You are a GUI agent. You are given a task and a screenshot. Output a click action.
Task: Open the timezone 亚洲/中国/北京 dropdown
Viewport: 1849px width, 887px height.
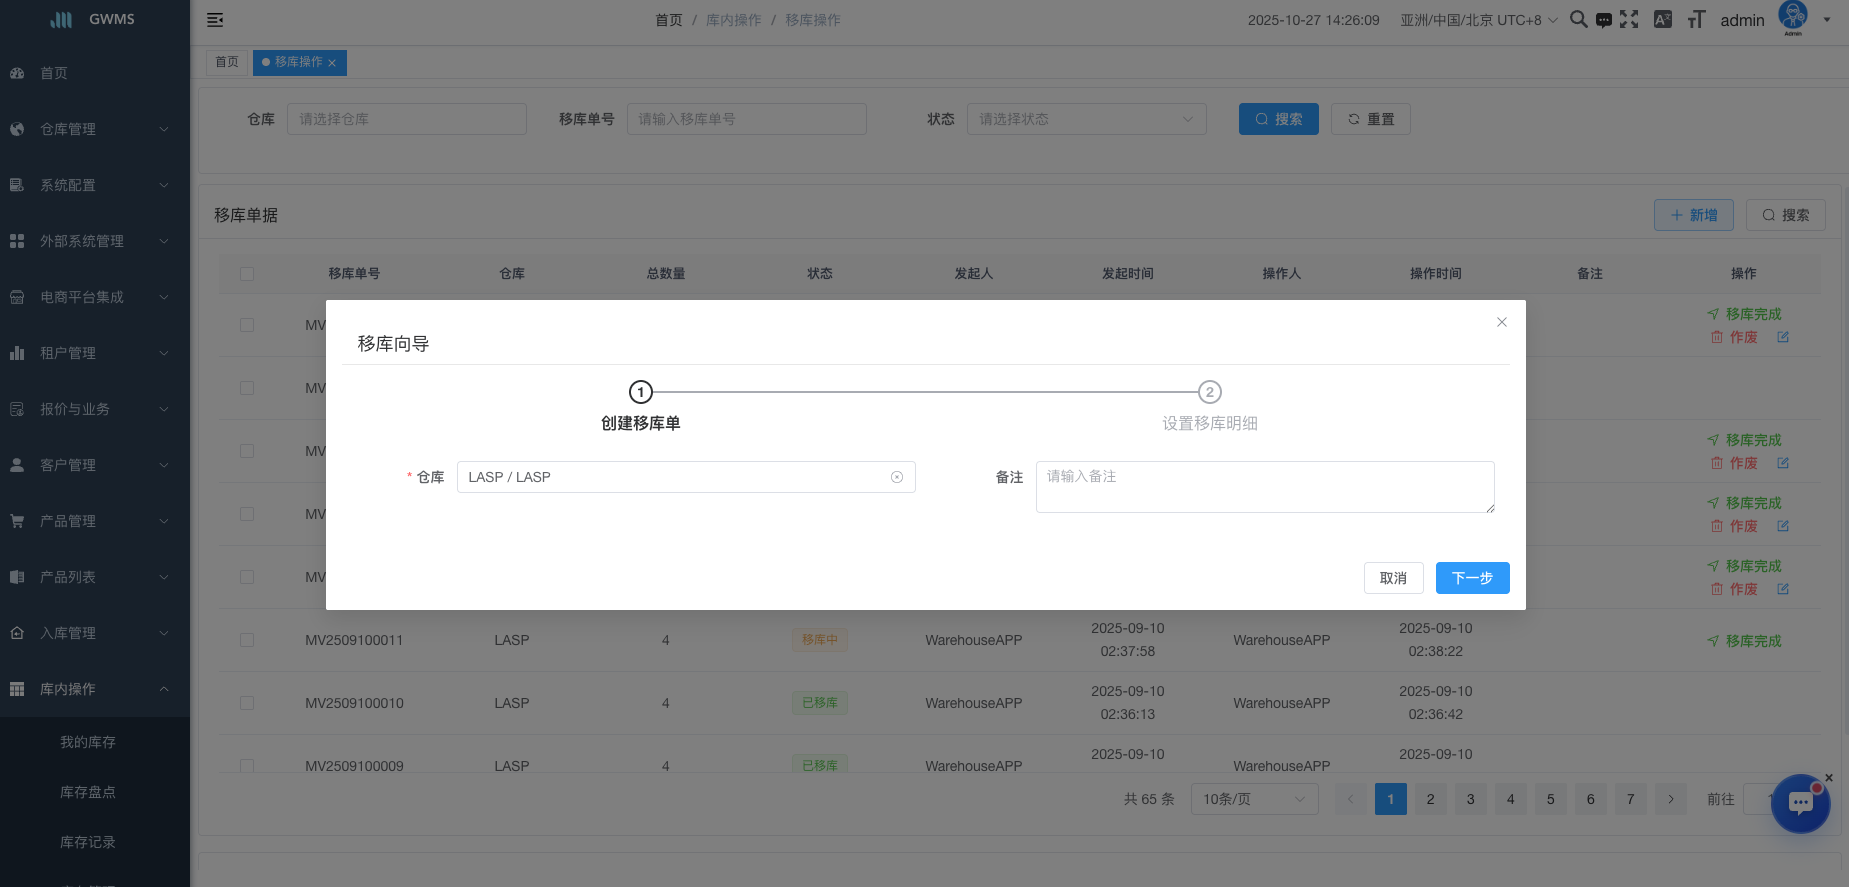pos(1478,20)
